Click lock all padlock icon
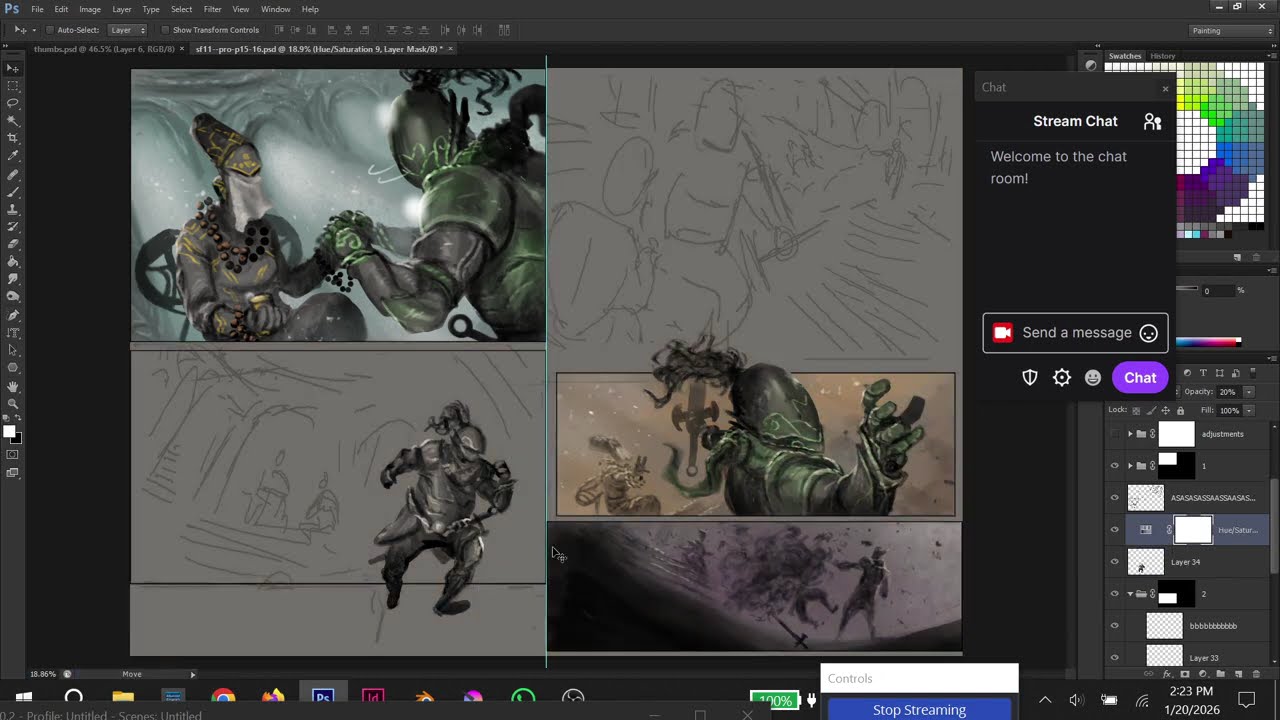This screenshot has width=1280, height=720. tap(1180, 410)
